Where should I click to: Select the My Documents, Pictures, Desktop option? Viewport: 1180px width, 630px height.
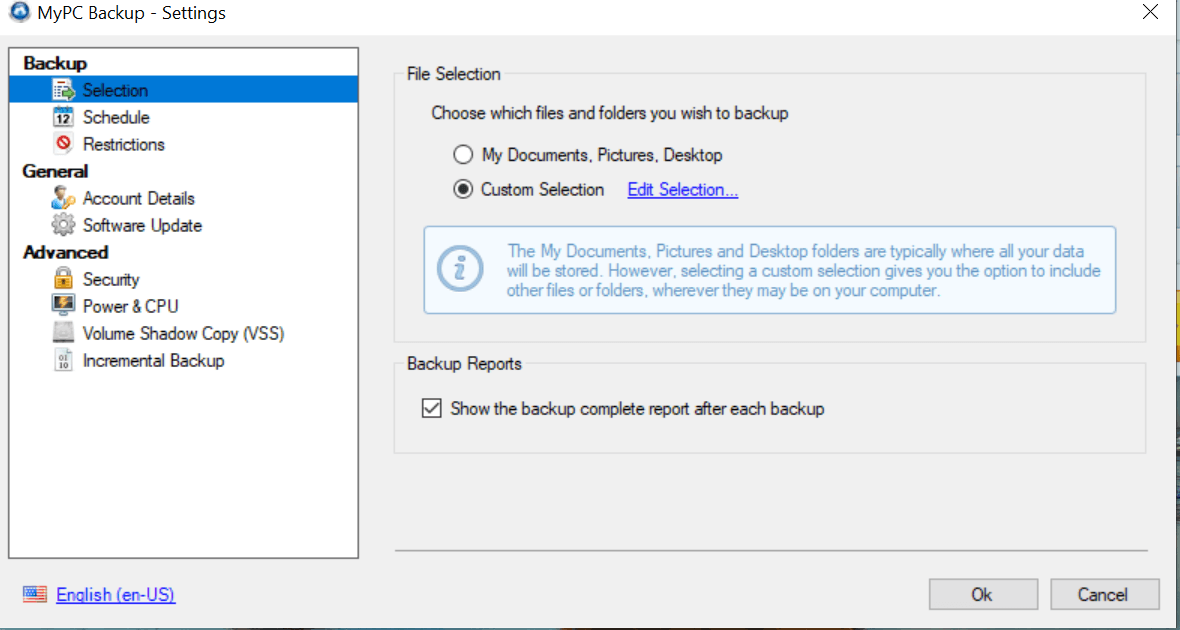tap(462, 154)
